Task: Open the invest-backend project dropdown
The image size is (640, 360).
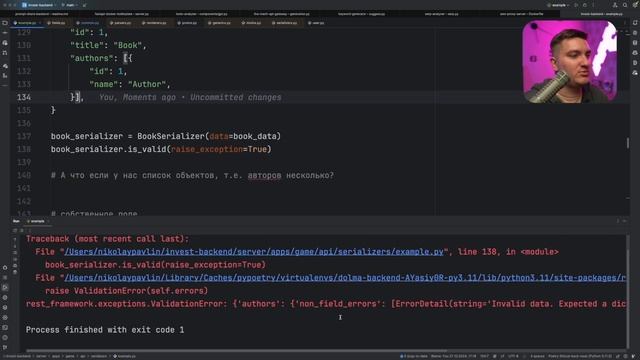Action: (x=40, y=5)
